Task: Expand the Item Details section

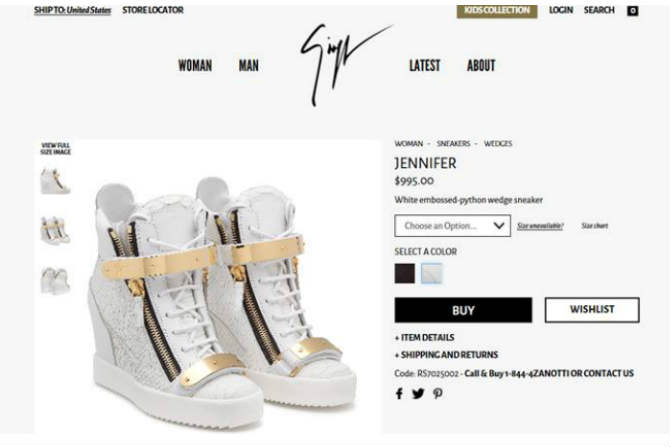Action: [x=424, y=338]
